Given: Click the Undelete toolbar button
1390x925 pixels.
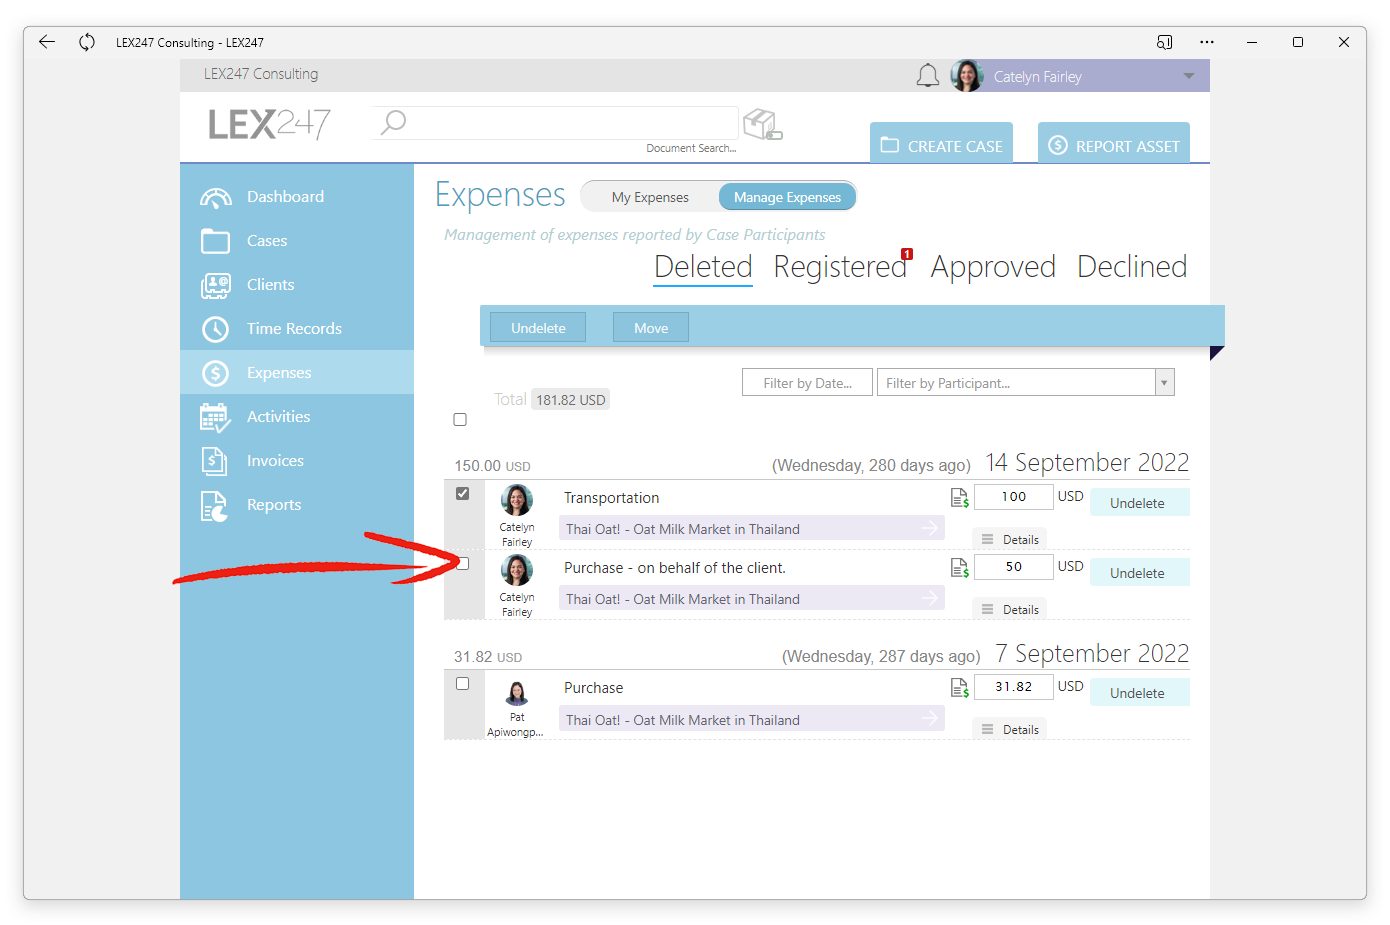Looking at the screenshot, I should pos(538,328).
